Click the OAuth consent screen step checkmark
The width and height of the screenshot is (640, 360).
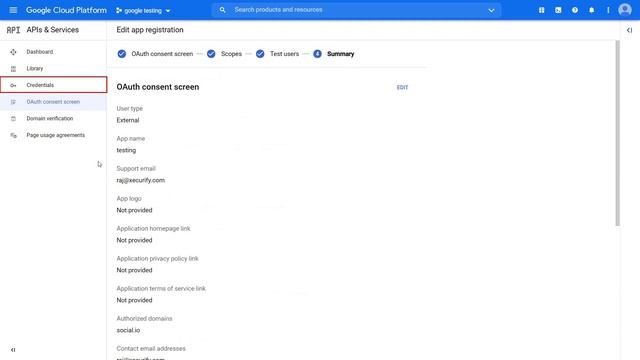[122, 54]
